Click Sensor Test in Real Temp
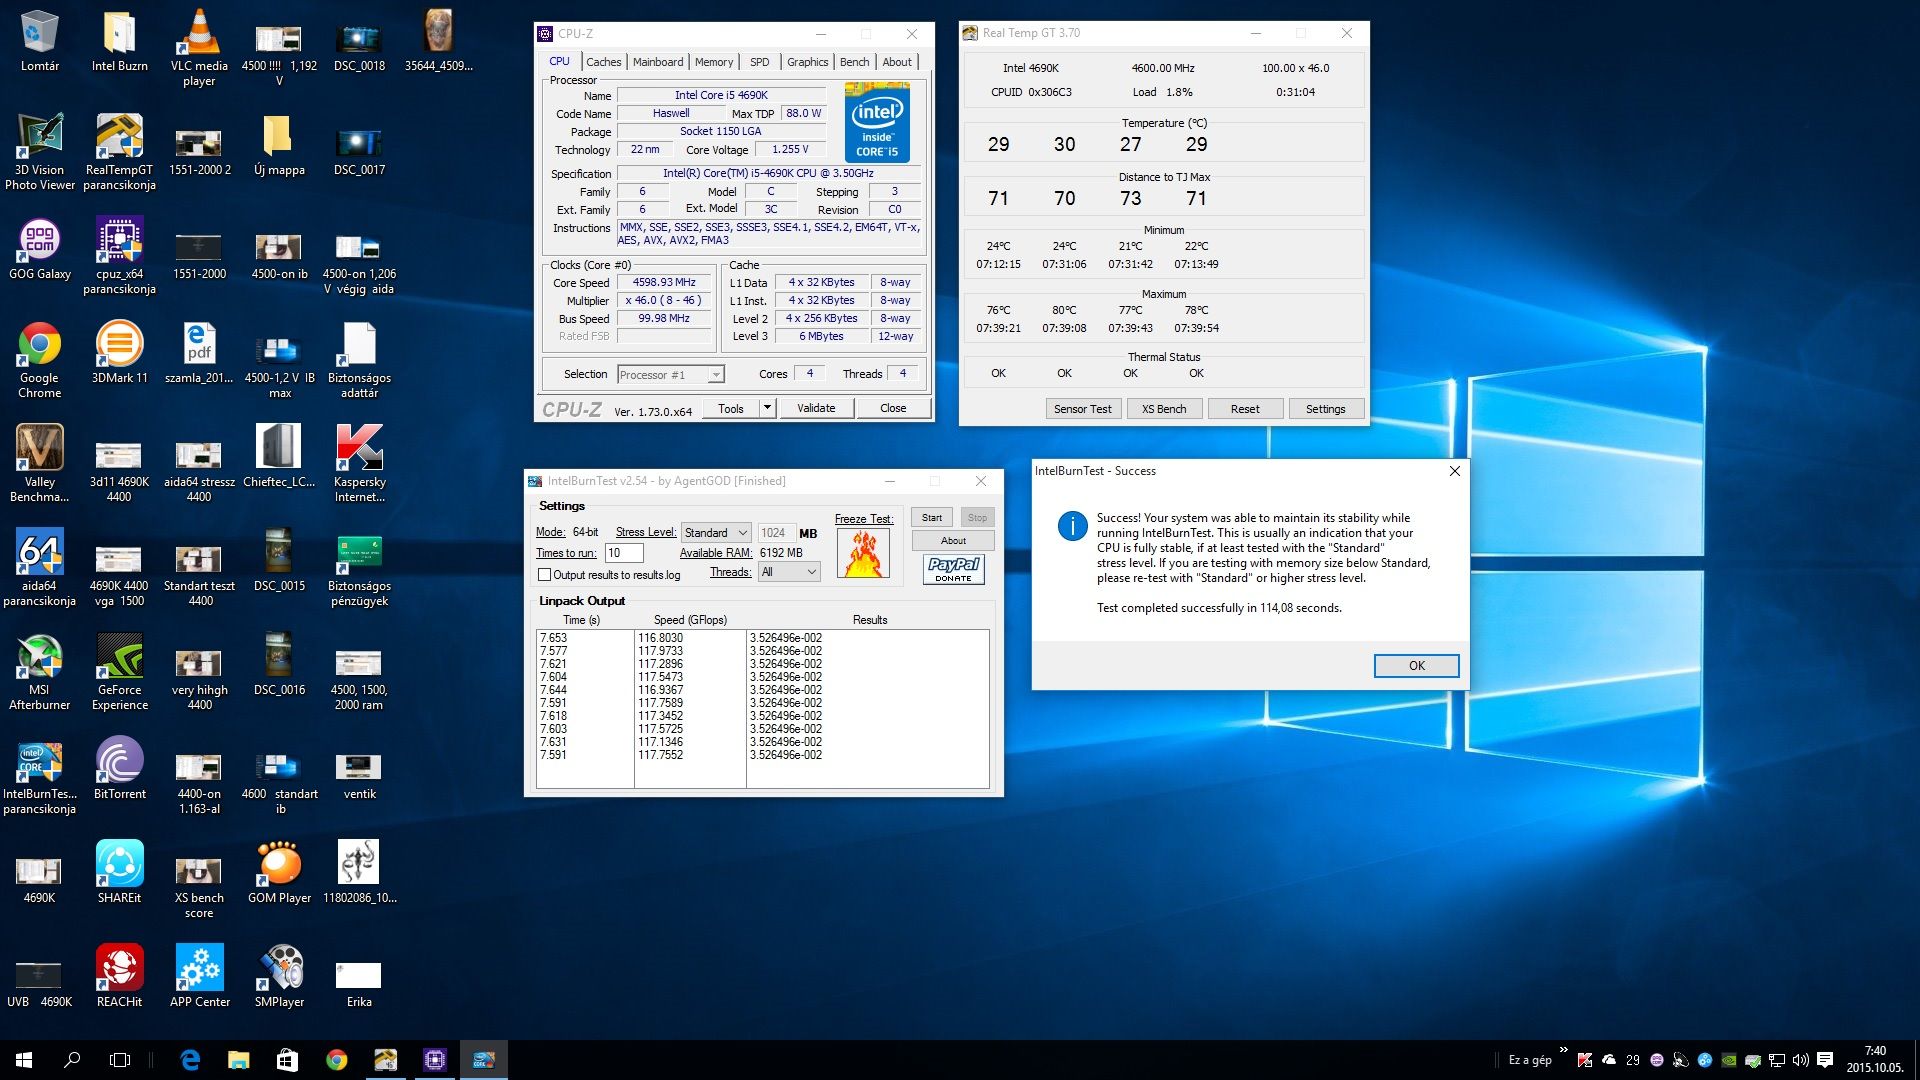 click(1083, 409)
